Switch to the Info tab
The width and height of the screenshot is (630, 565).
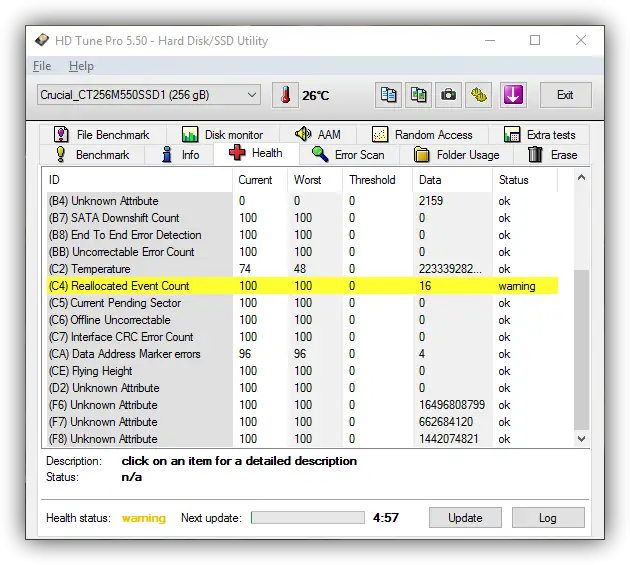click(x=179, y=155)
